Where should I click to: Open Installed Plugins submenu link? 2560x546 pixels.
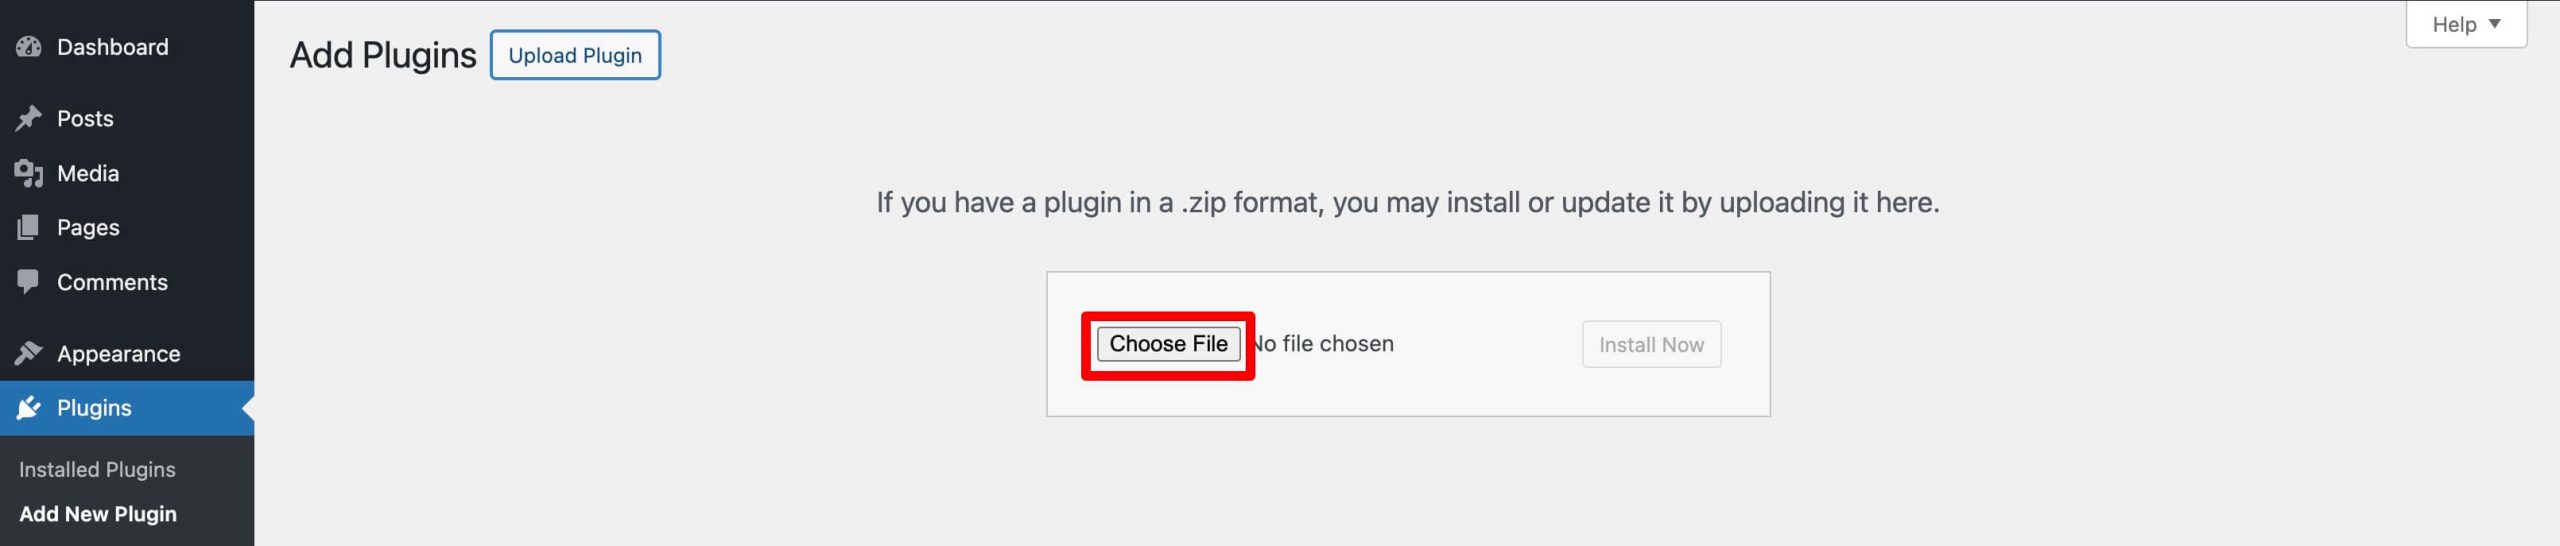[97, 469]
